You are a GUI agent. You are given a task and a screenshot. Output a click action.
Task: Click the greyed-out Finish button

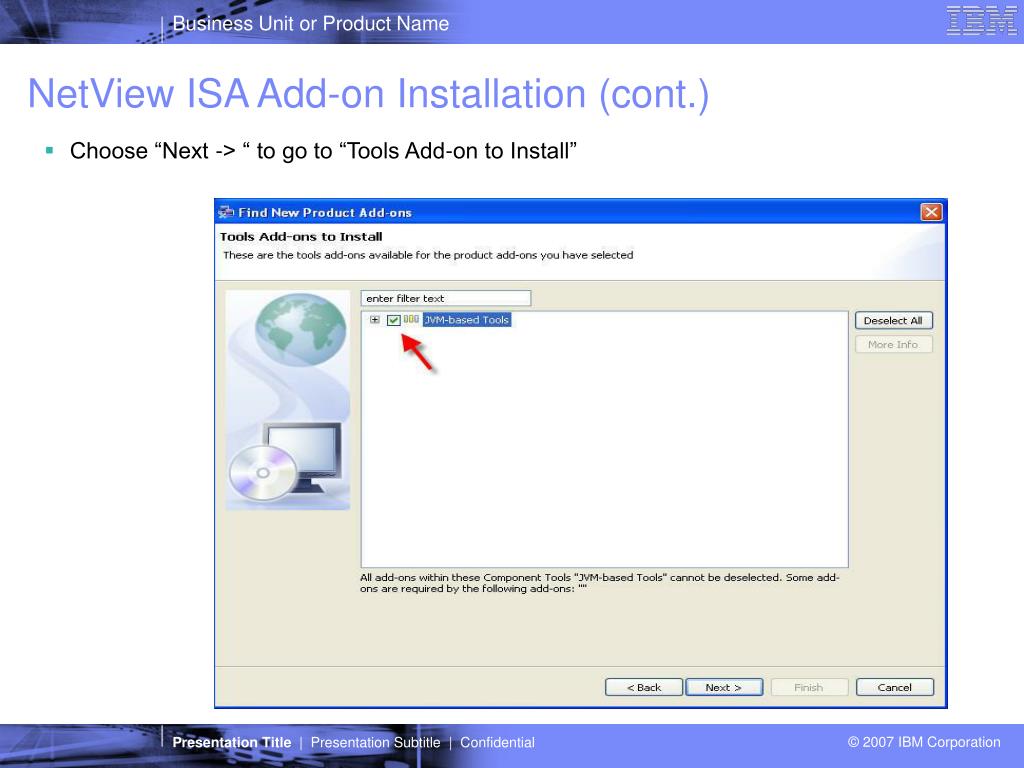click(x=808, y=687)
